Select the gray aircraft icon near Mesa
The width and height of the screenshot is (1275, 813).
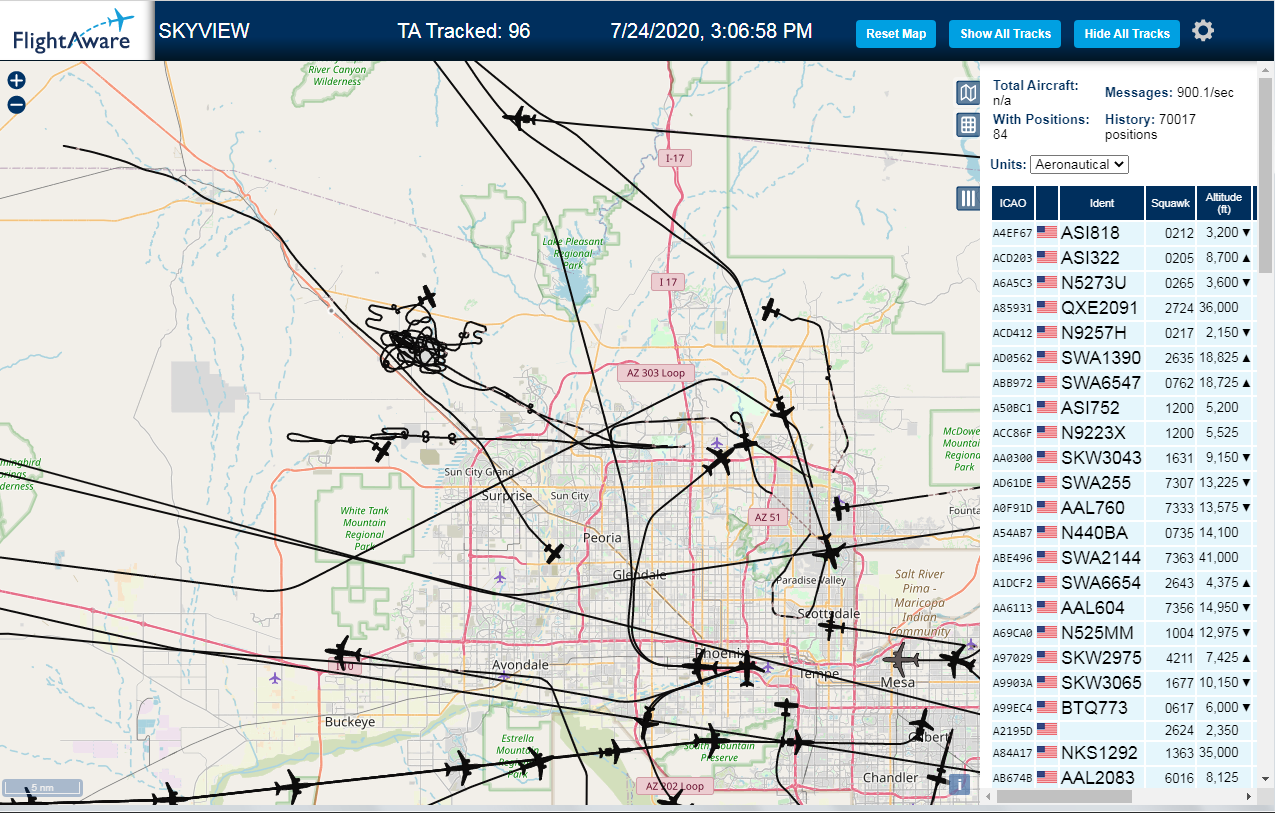tap(902, 659)
